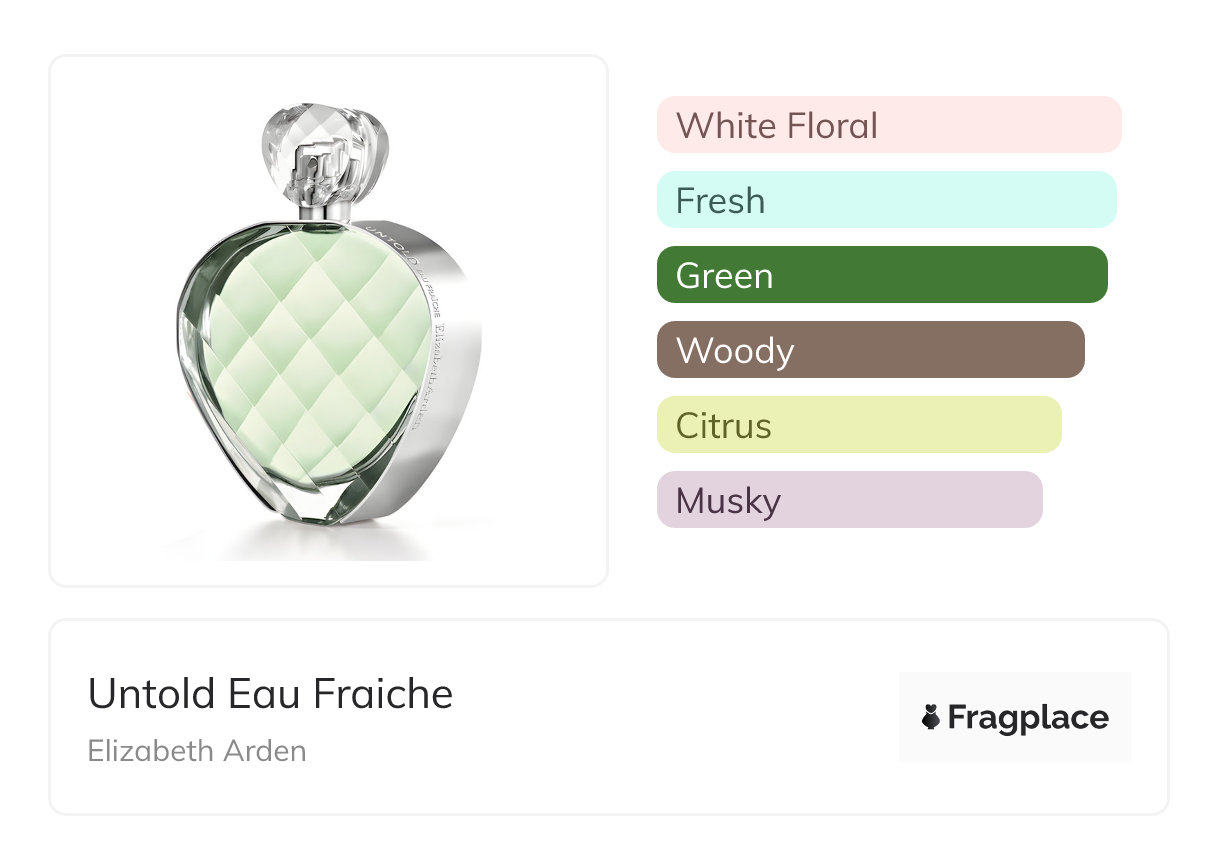Open the Untold Eau Fraiche title

point(270,694)
